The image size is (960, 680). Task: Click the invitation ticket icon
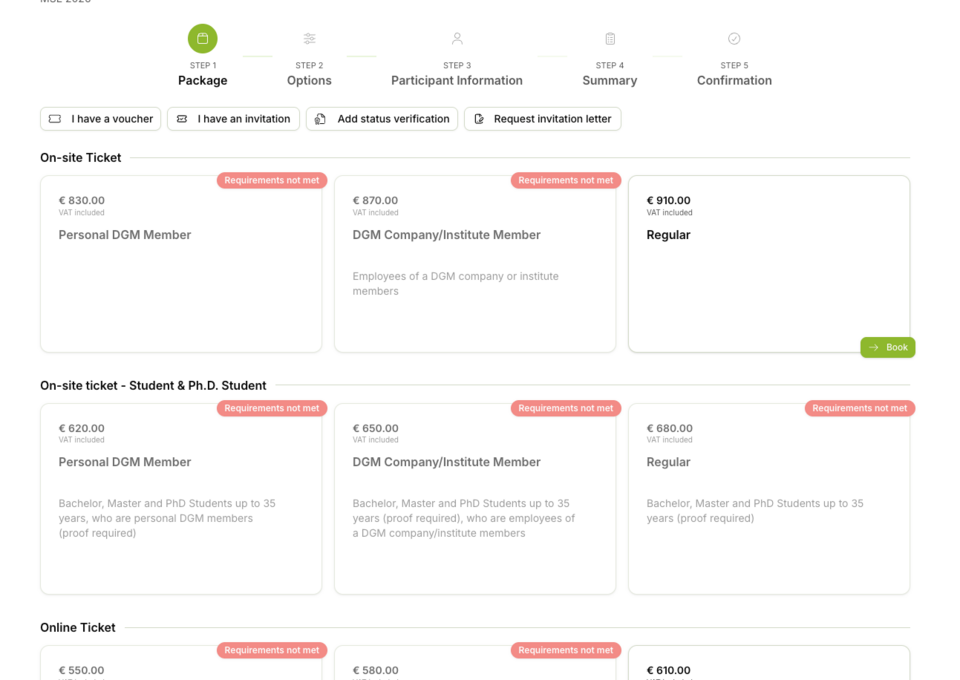pyautogui.click(x=182, y=119)
